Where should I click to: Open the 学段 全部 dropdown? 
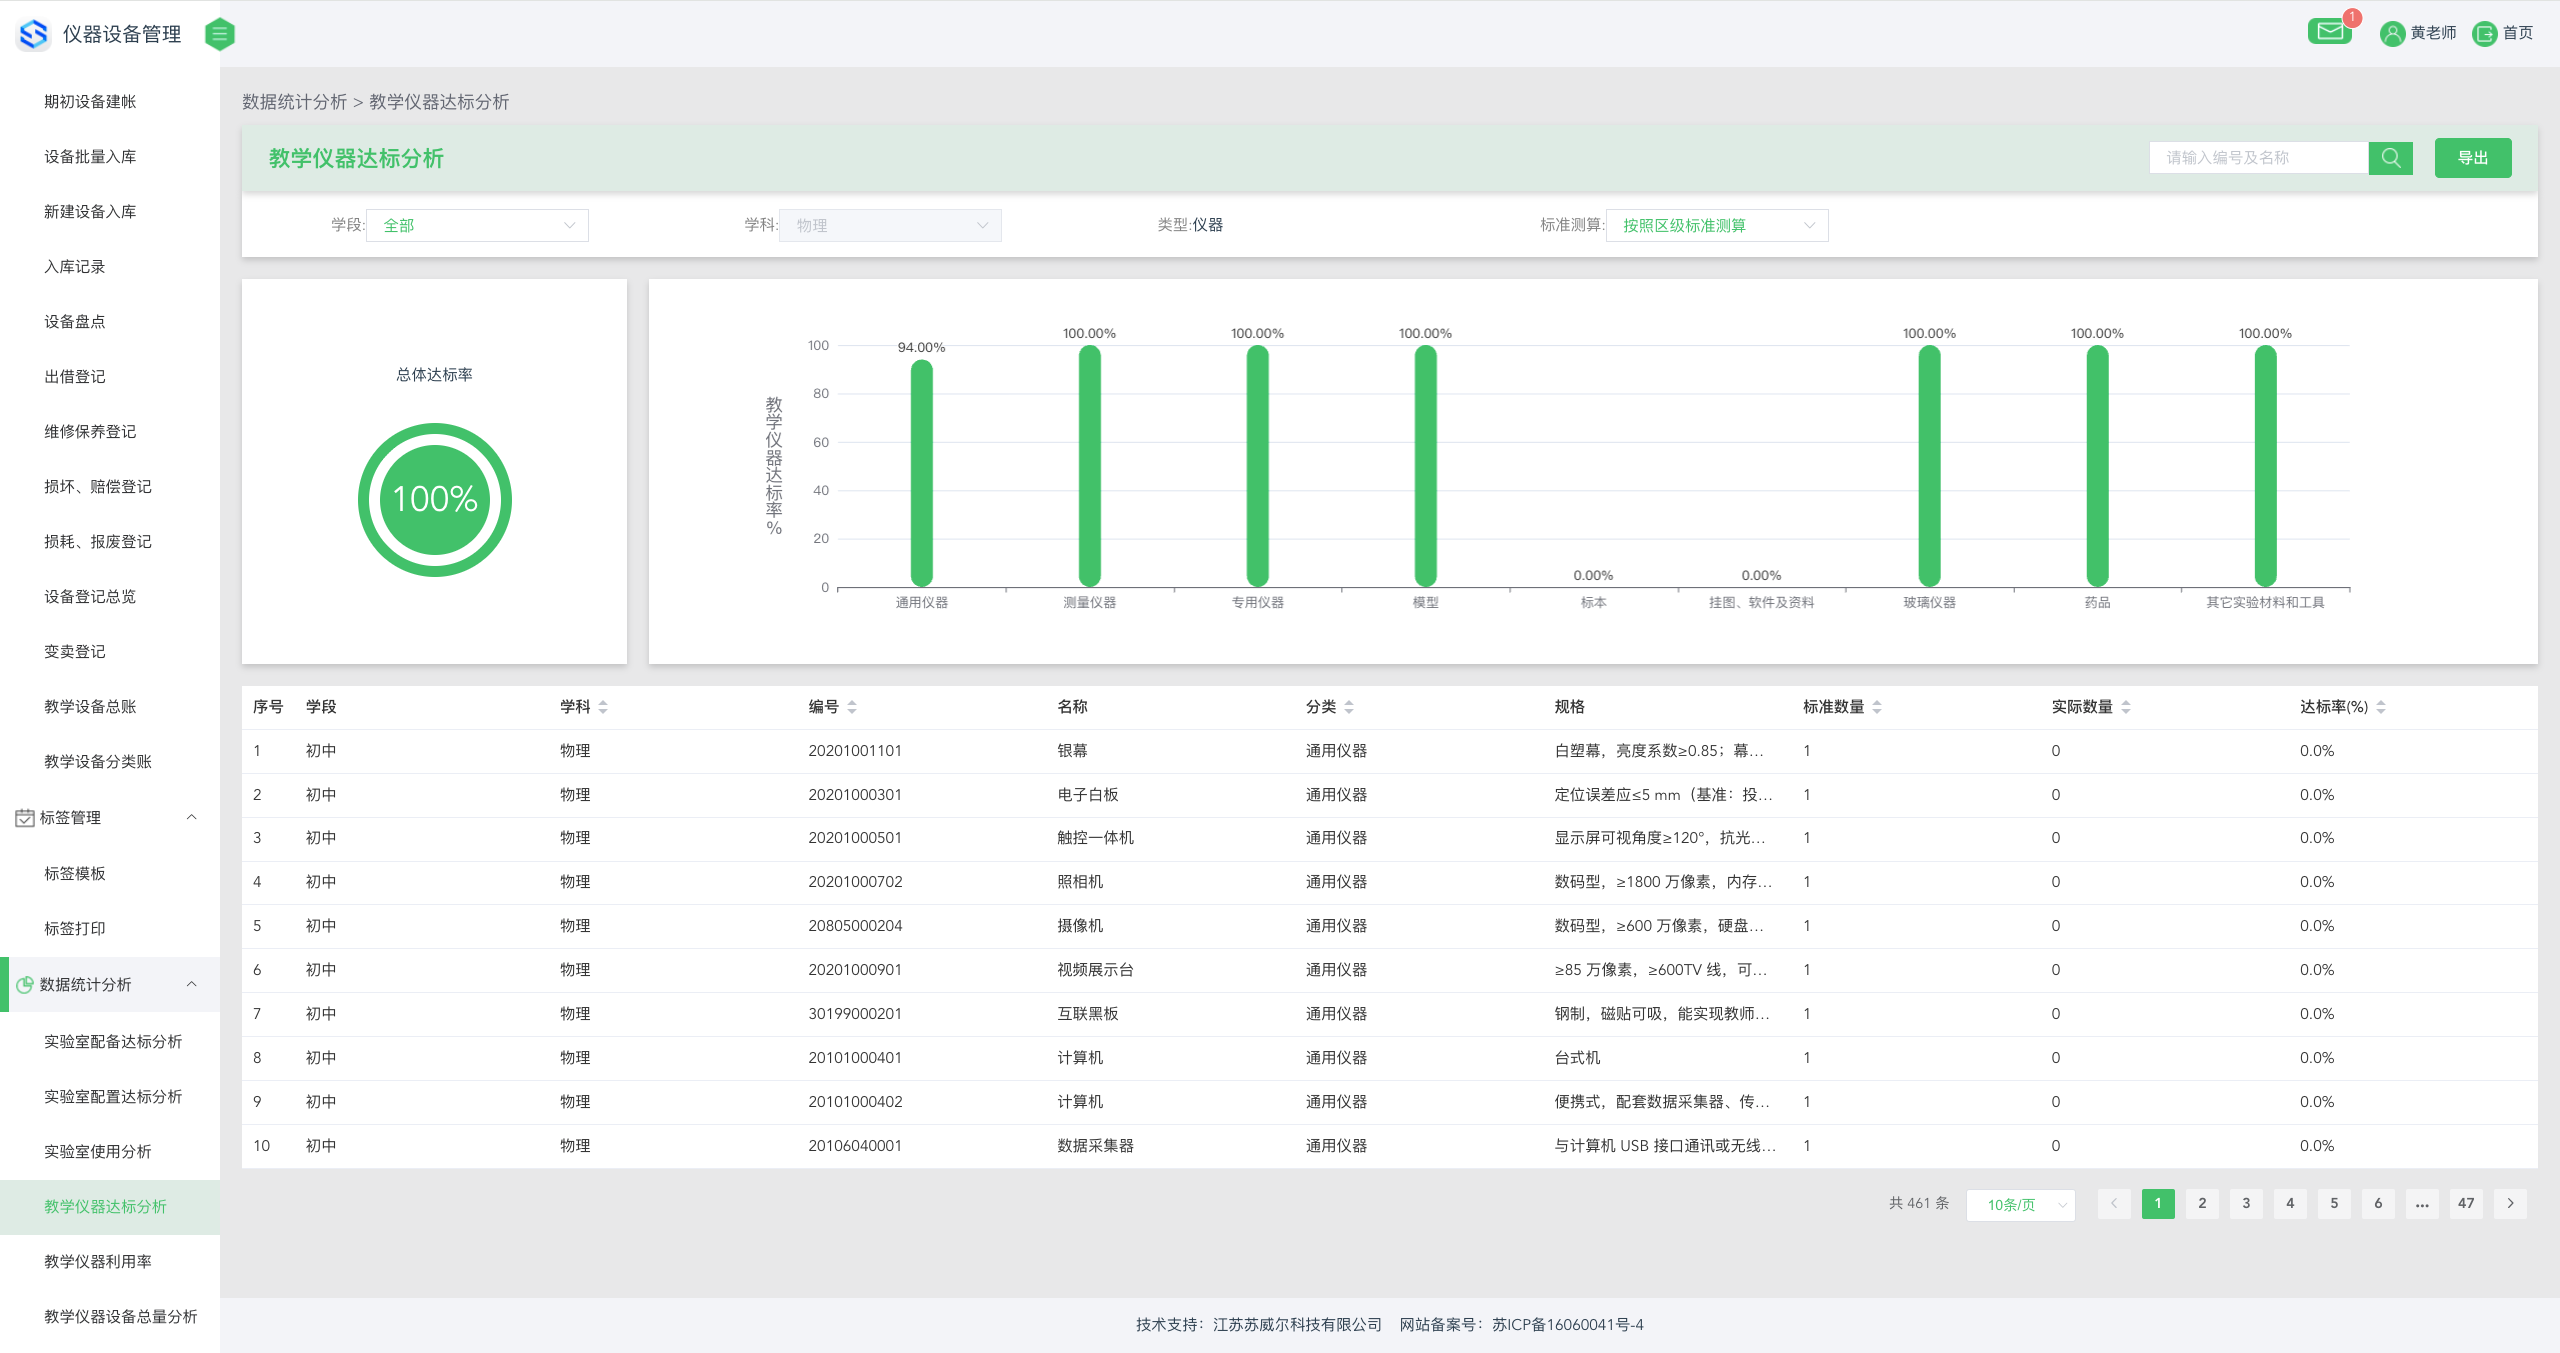click(477, 226)
